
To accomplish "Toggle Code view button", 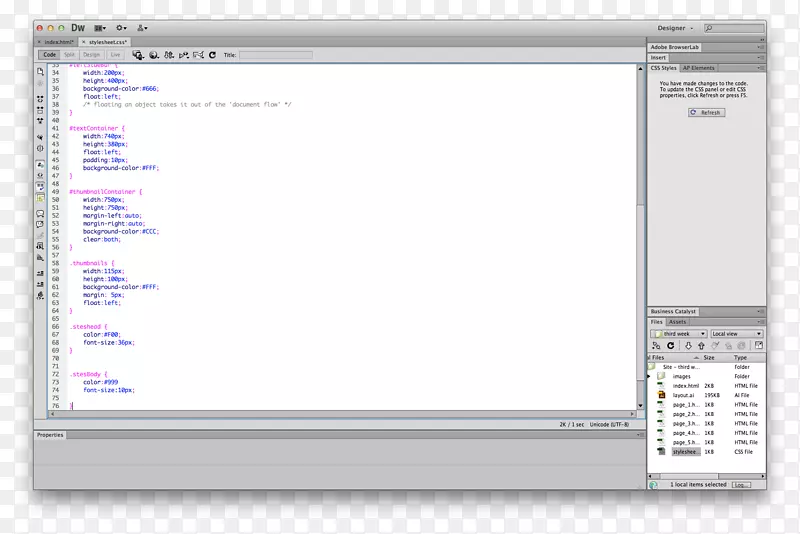I will tap(49, 55).
